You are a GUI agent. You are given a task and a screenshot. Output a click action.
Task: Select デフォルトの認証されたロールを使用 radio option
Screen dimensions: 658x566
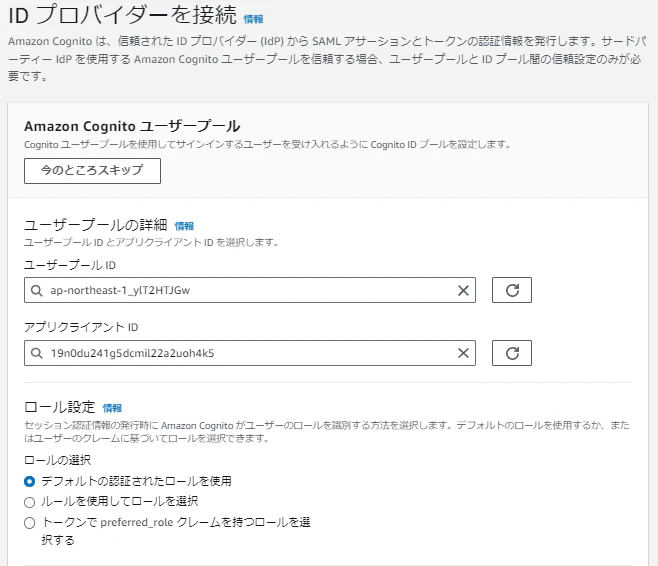(x=29, y=481)
